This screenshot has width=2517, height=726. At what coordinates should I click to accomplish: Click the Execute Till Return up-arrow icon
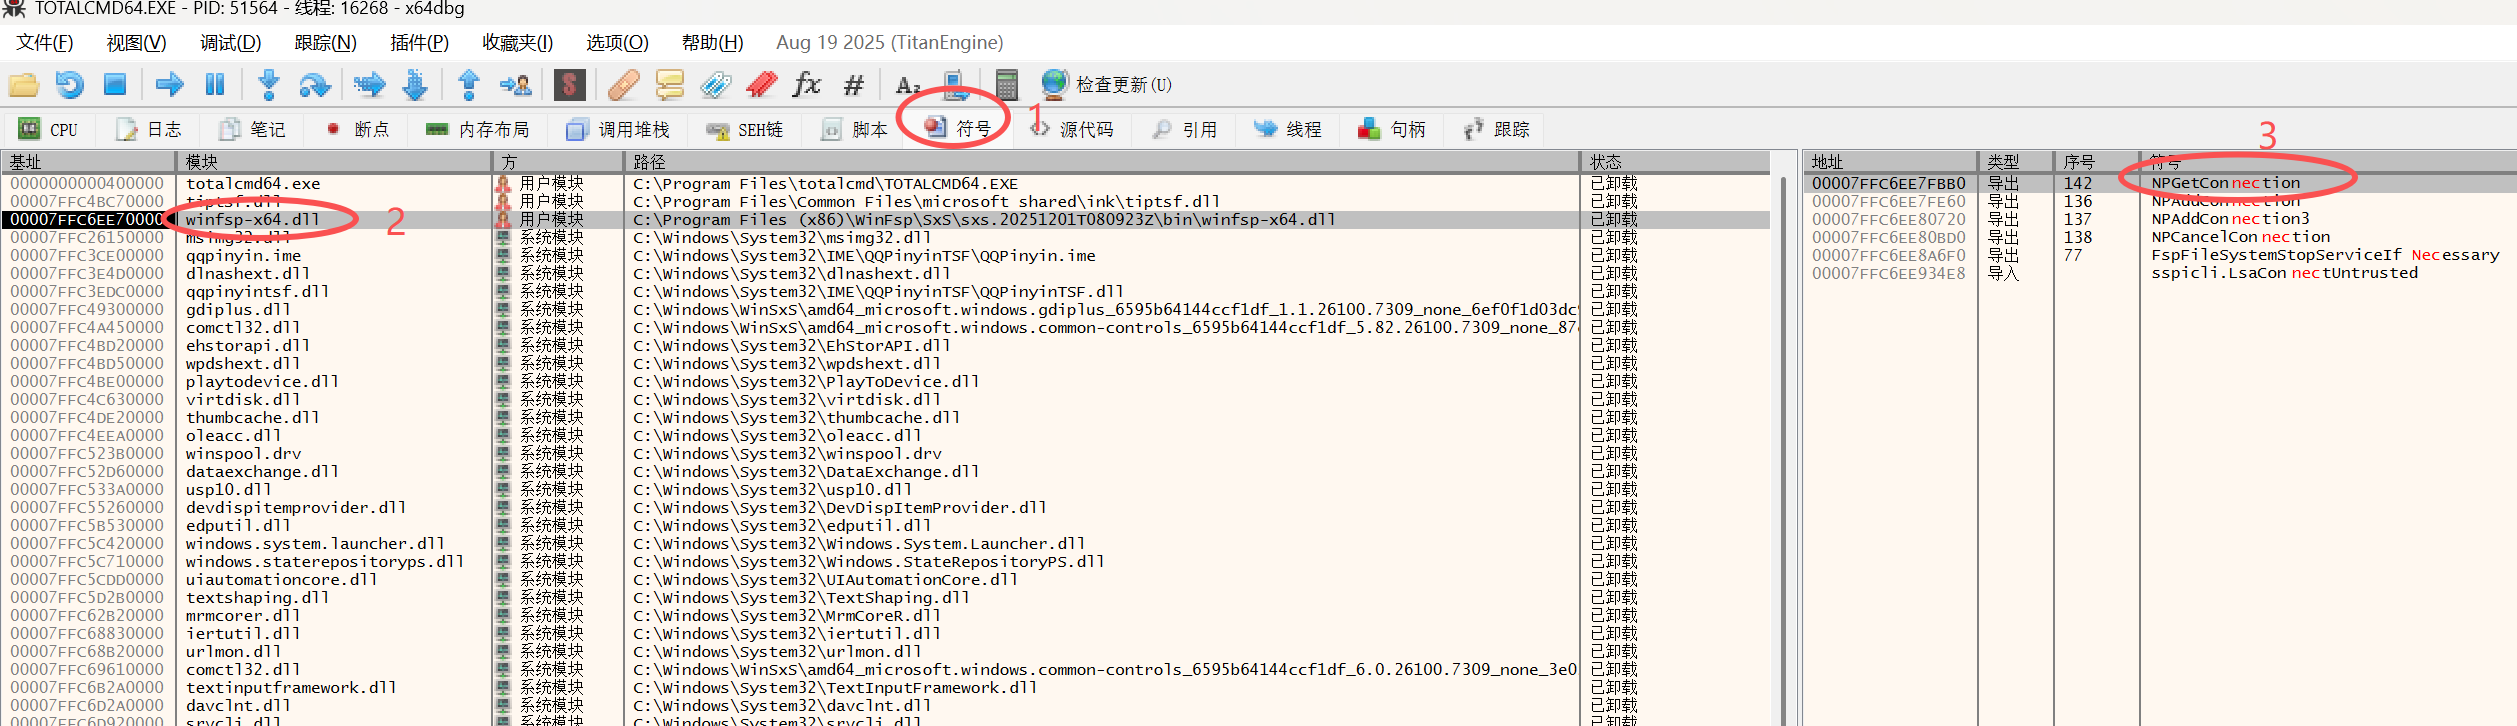(x=468, y=85)
